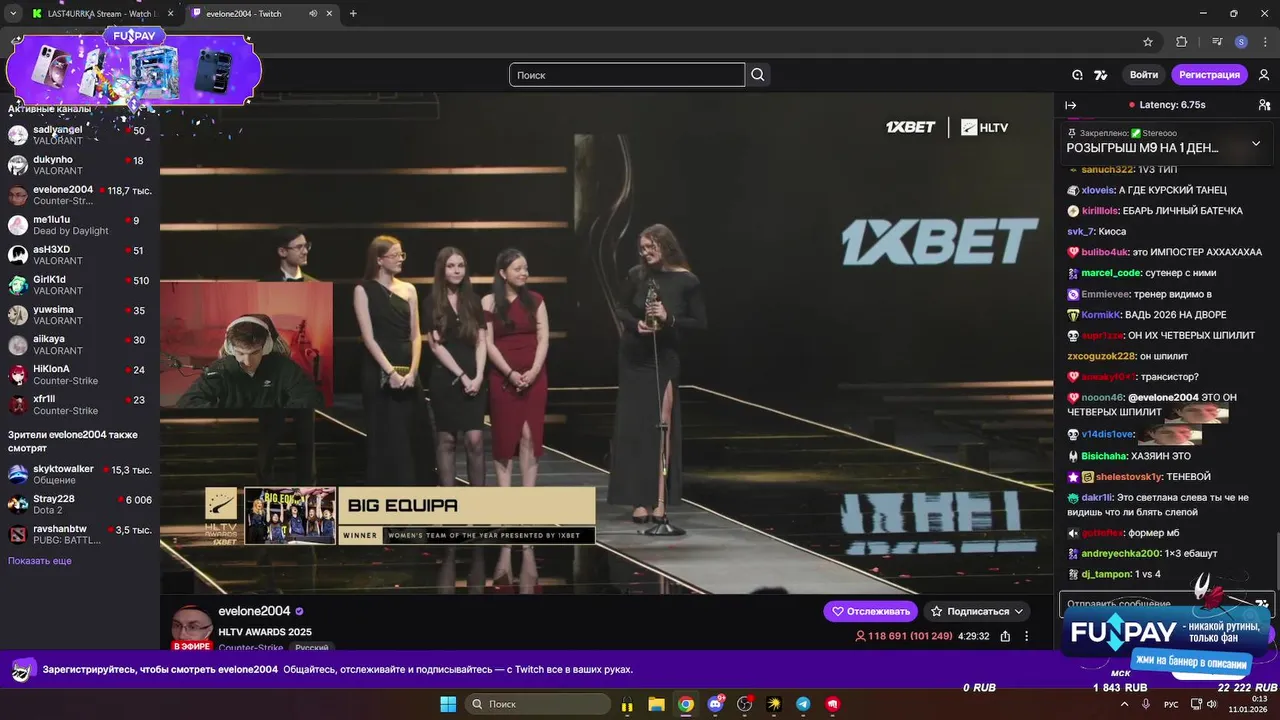Open xfr1ll channel in sidebar
Image resolution: width=1280 pixels, height=720 pixels.
tap(78, 405)
